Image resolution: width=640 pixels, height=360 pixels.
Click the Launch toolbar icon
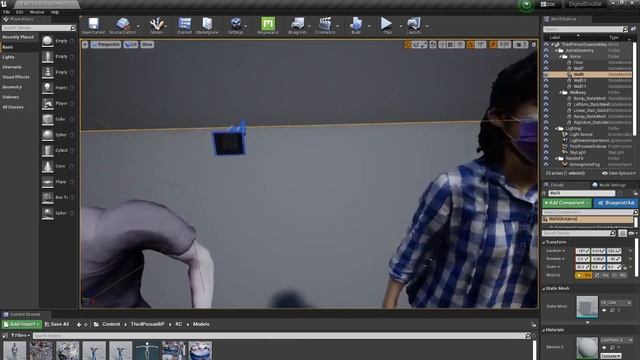tap(413, 24)
